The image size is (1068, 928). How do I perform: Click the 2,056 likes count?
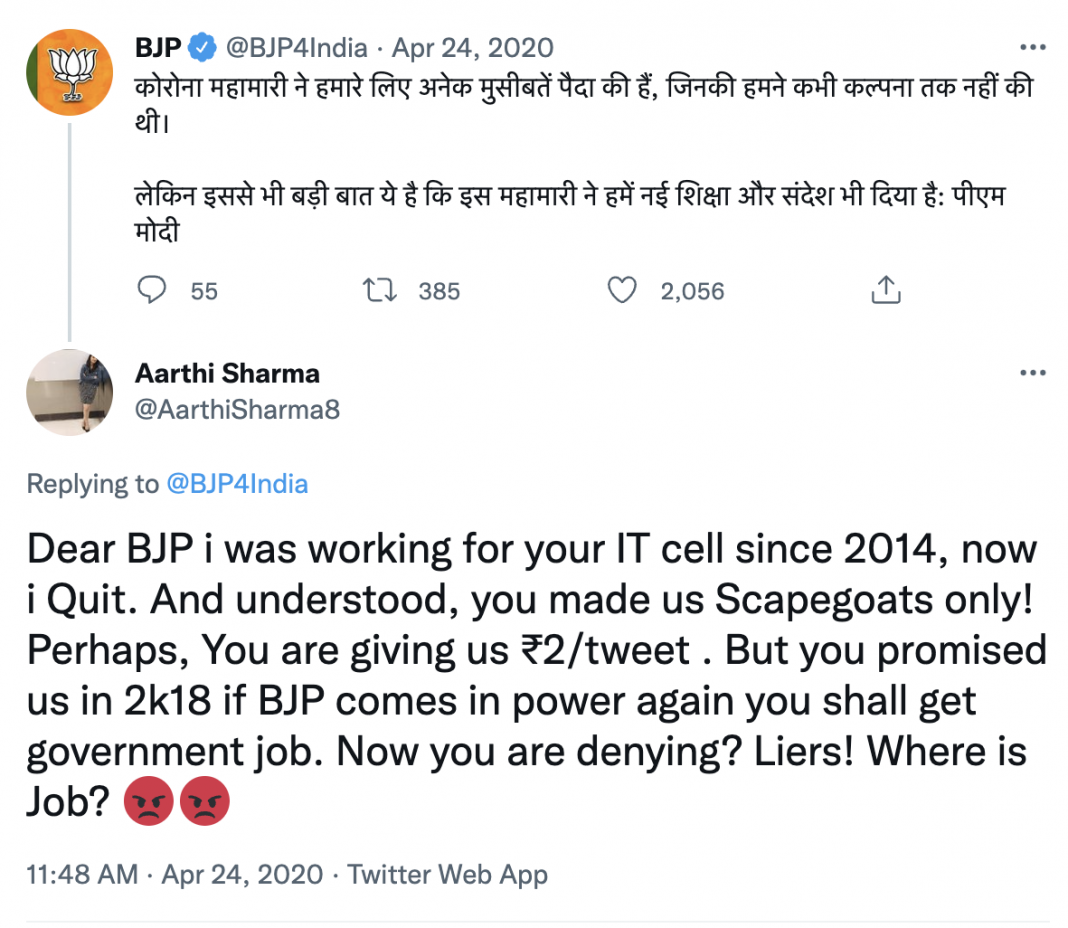(x=692, y=291)
